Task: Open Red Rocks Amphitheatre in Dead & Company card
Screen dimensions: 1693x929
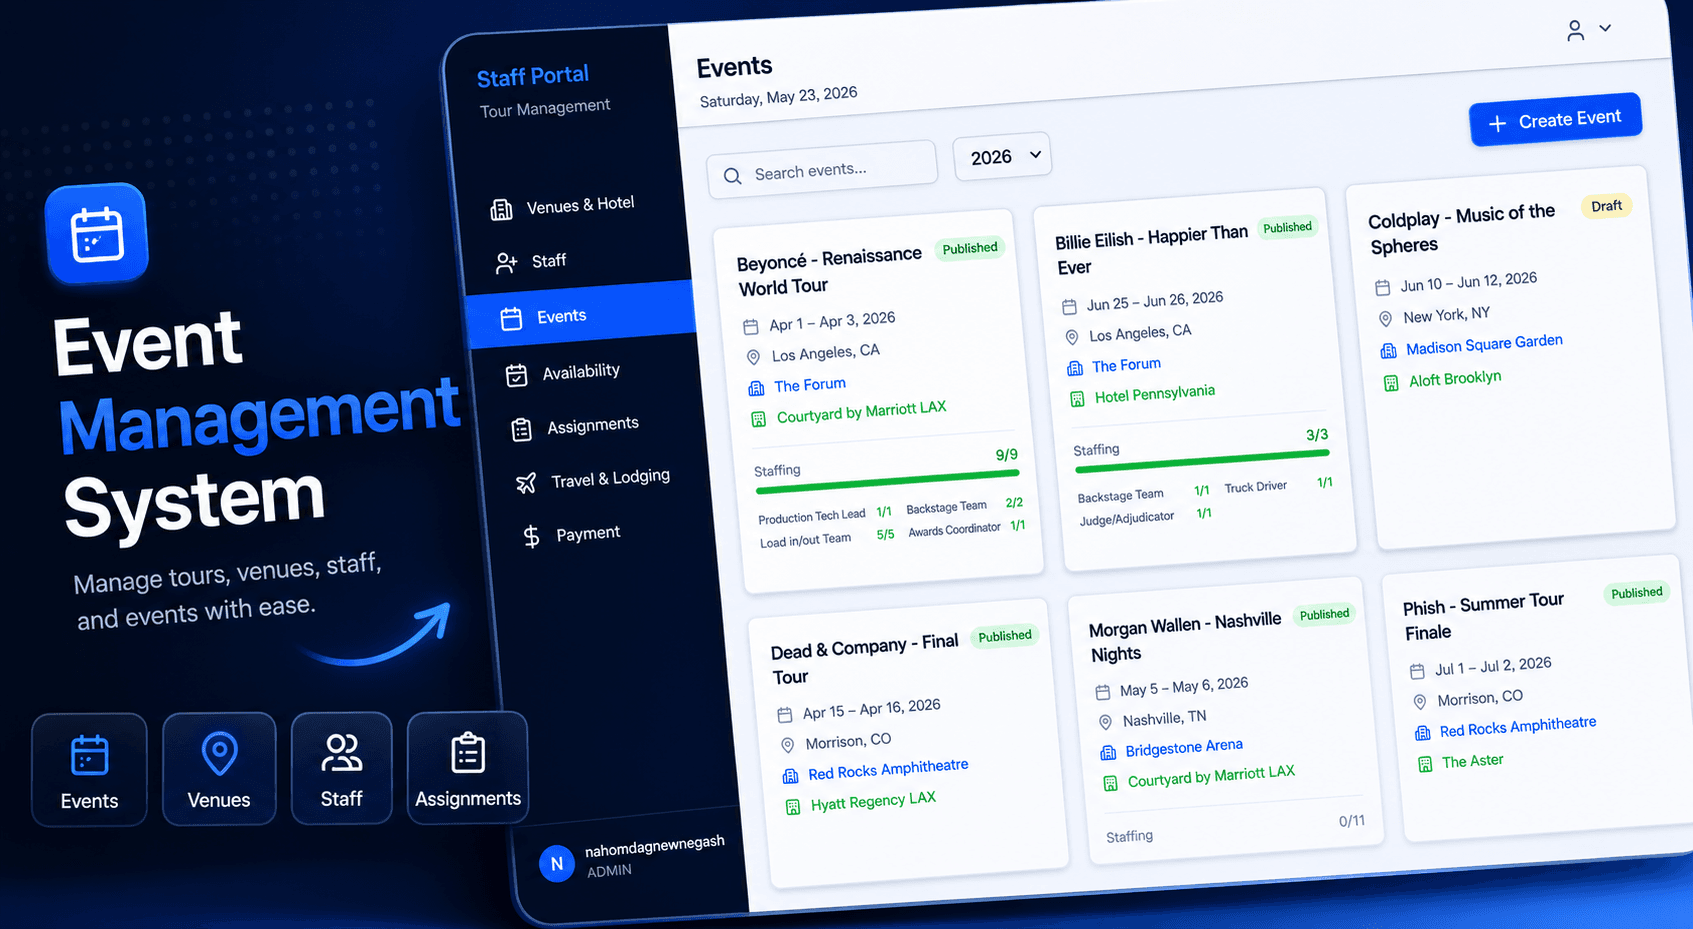Action: point(888,770)
